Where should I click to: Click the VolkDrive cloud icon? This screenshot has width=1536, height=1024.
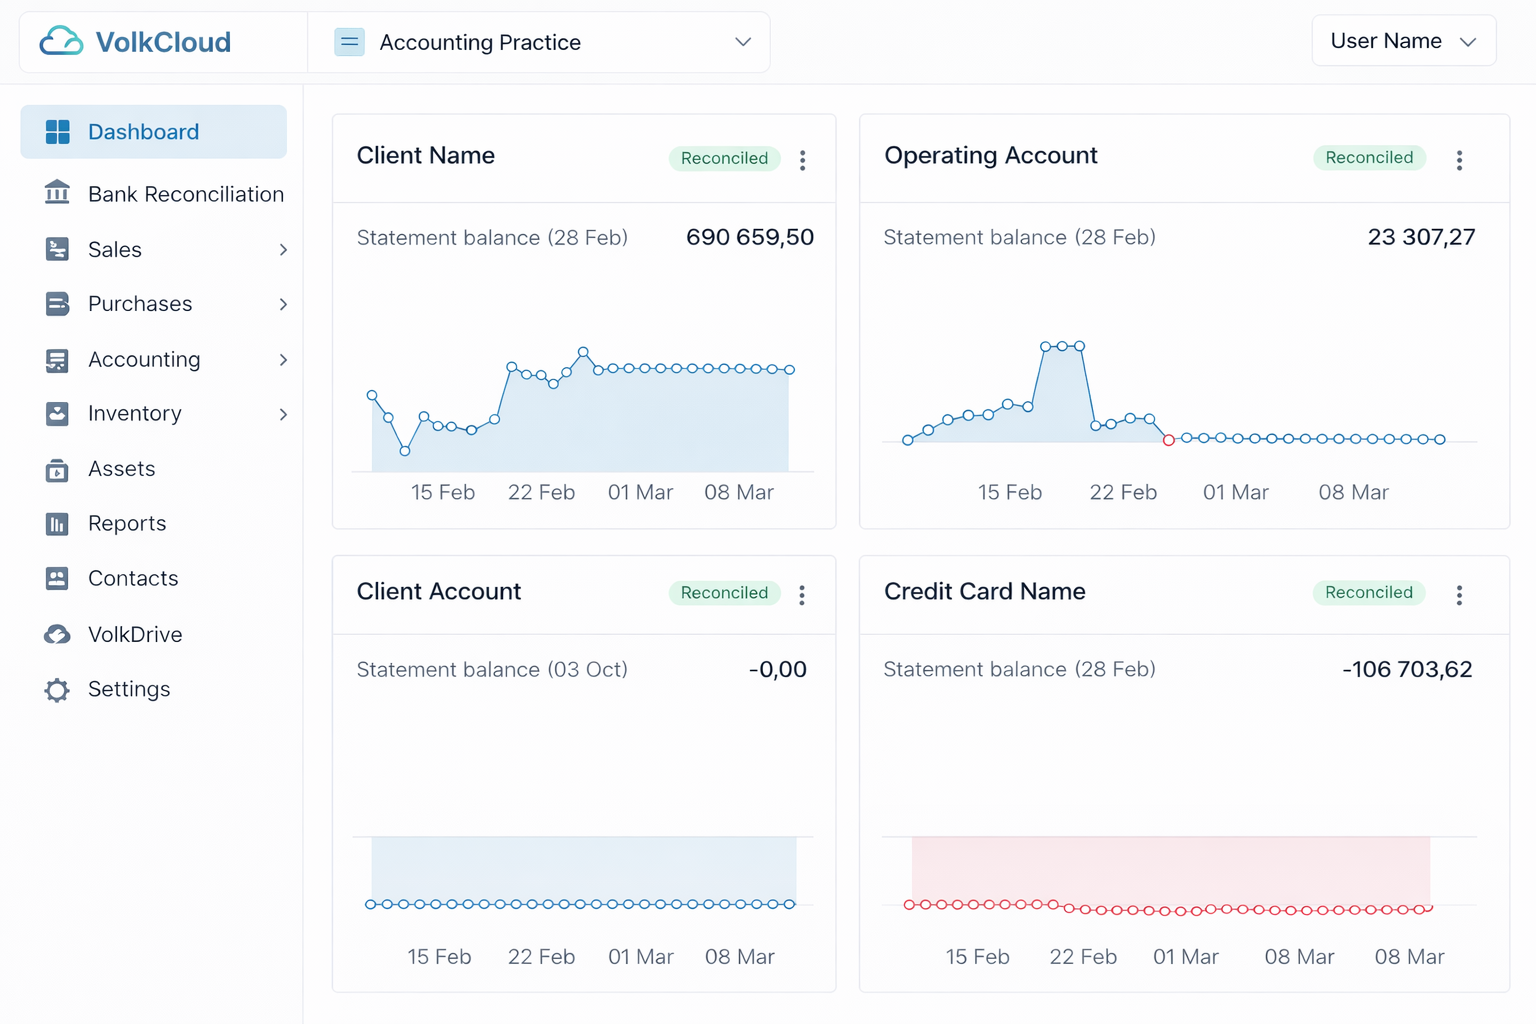coord(57,634)
